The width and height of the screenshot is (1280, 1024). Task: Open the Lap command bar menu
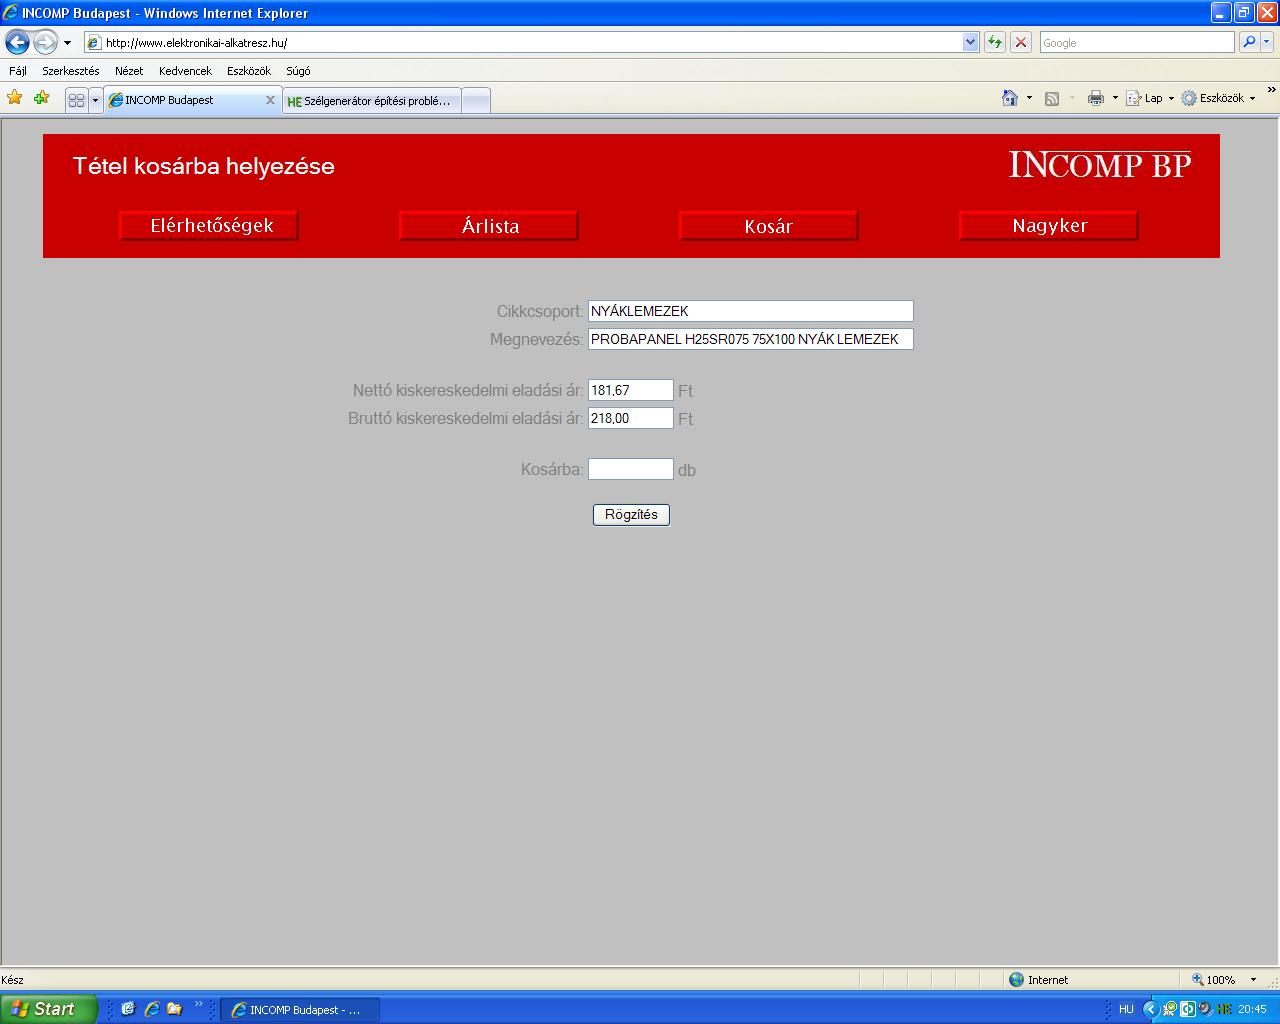click(x=1150, y=98)
